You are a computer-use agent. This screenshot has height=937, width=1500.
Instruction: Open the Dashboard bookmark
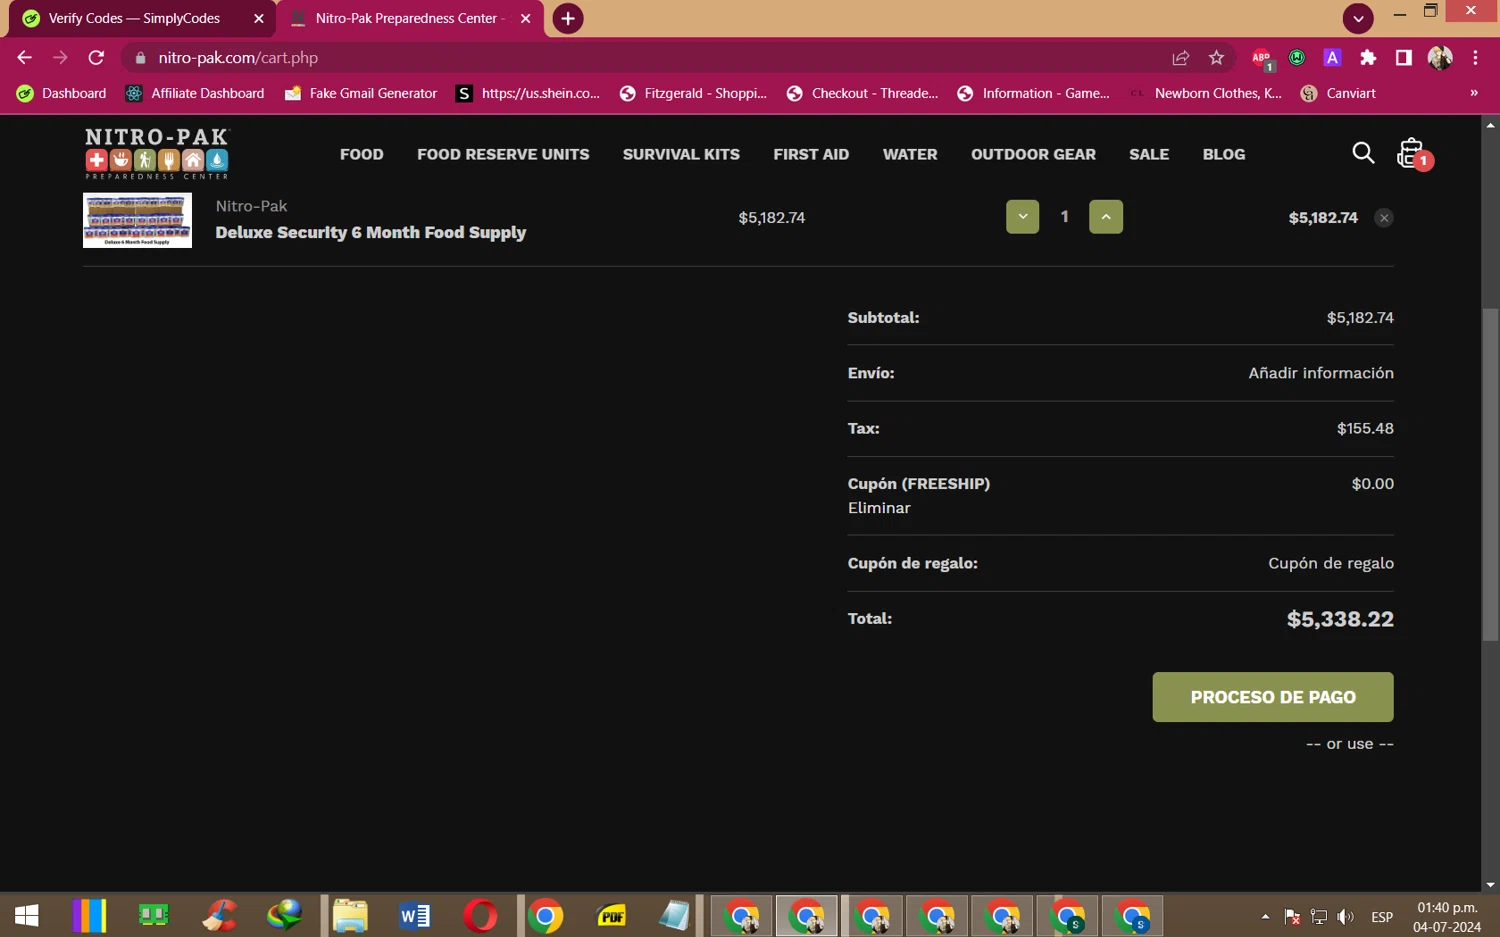click(x=62, y=93)
